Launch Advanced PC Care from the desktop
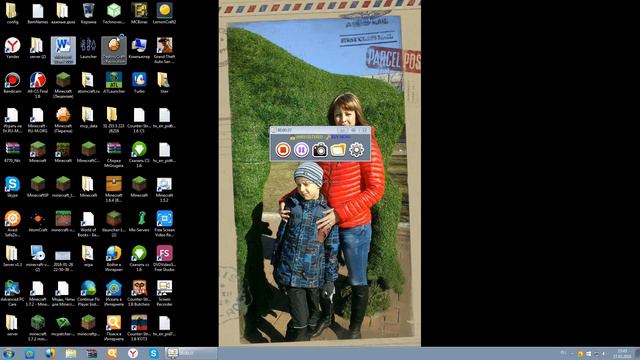The height and width of the screenshot is (360, 640). (12, 293)
